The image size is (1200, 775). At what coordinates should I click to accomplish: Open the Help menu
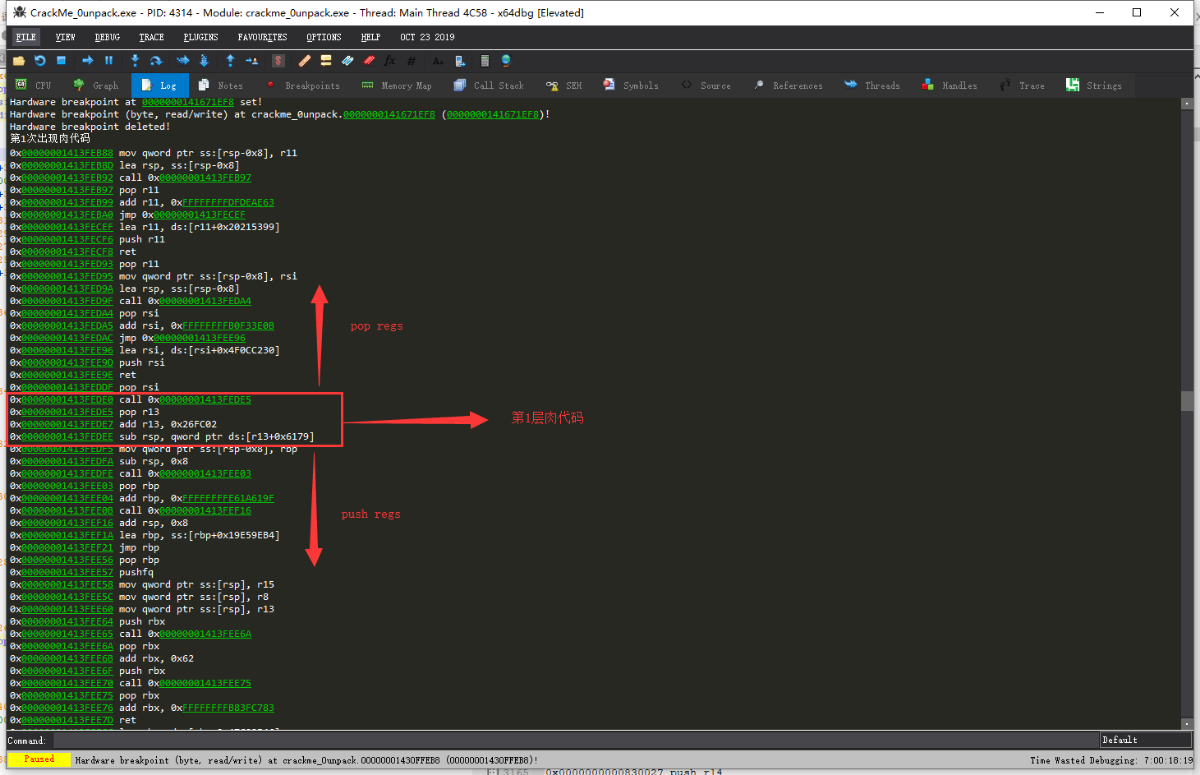[371, 37]
